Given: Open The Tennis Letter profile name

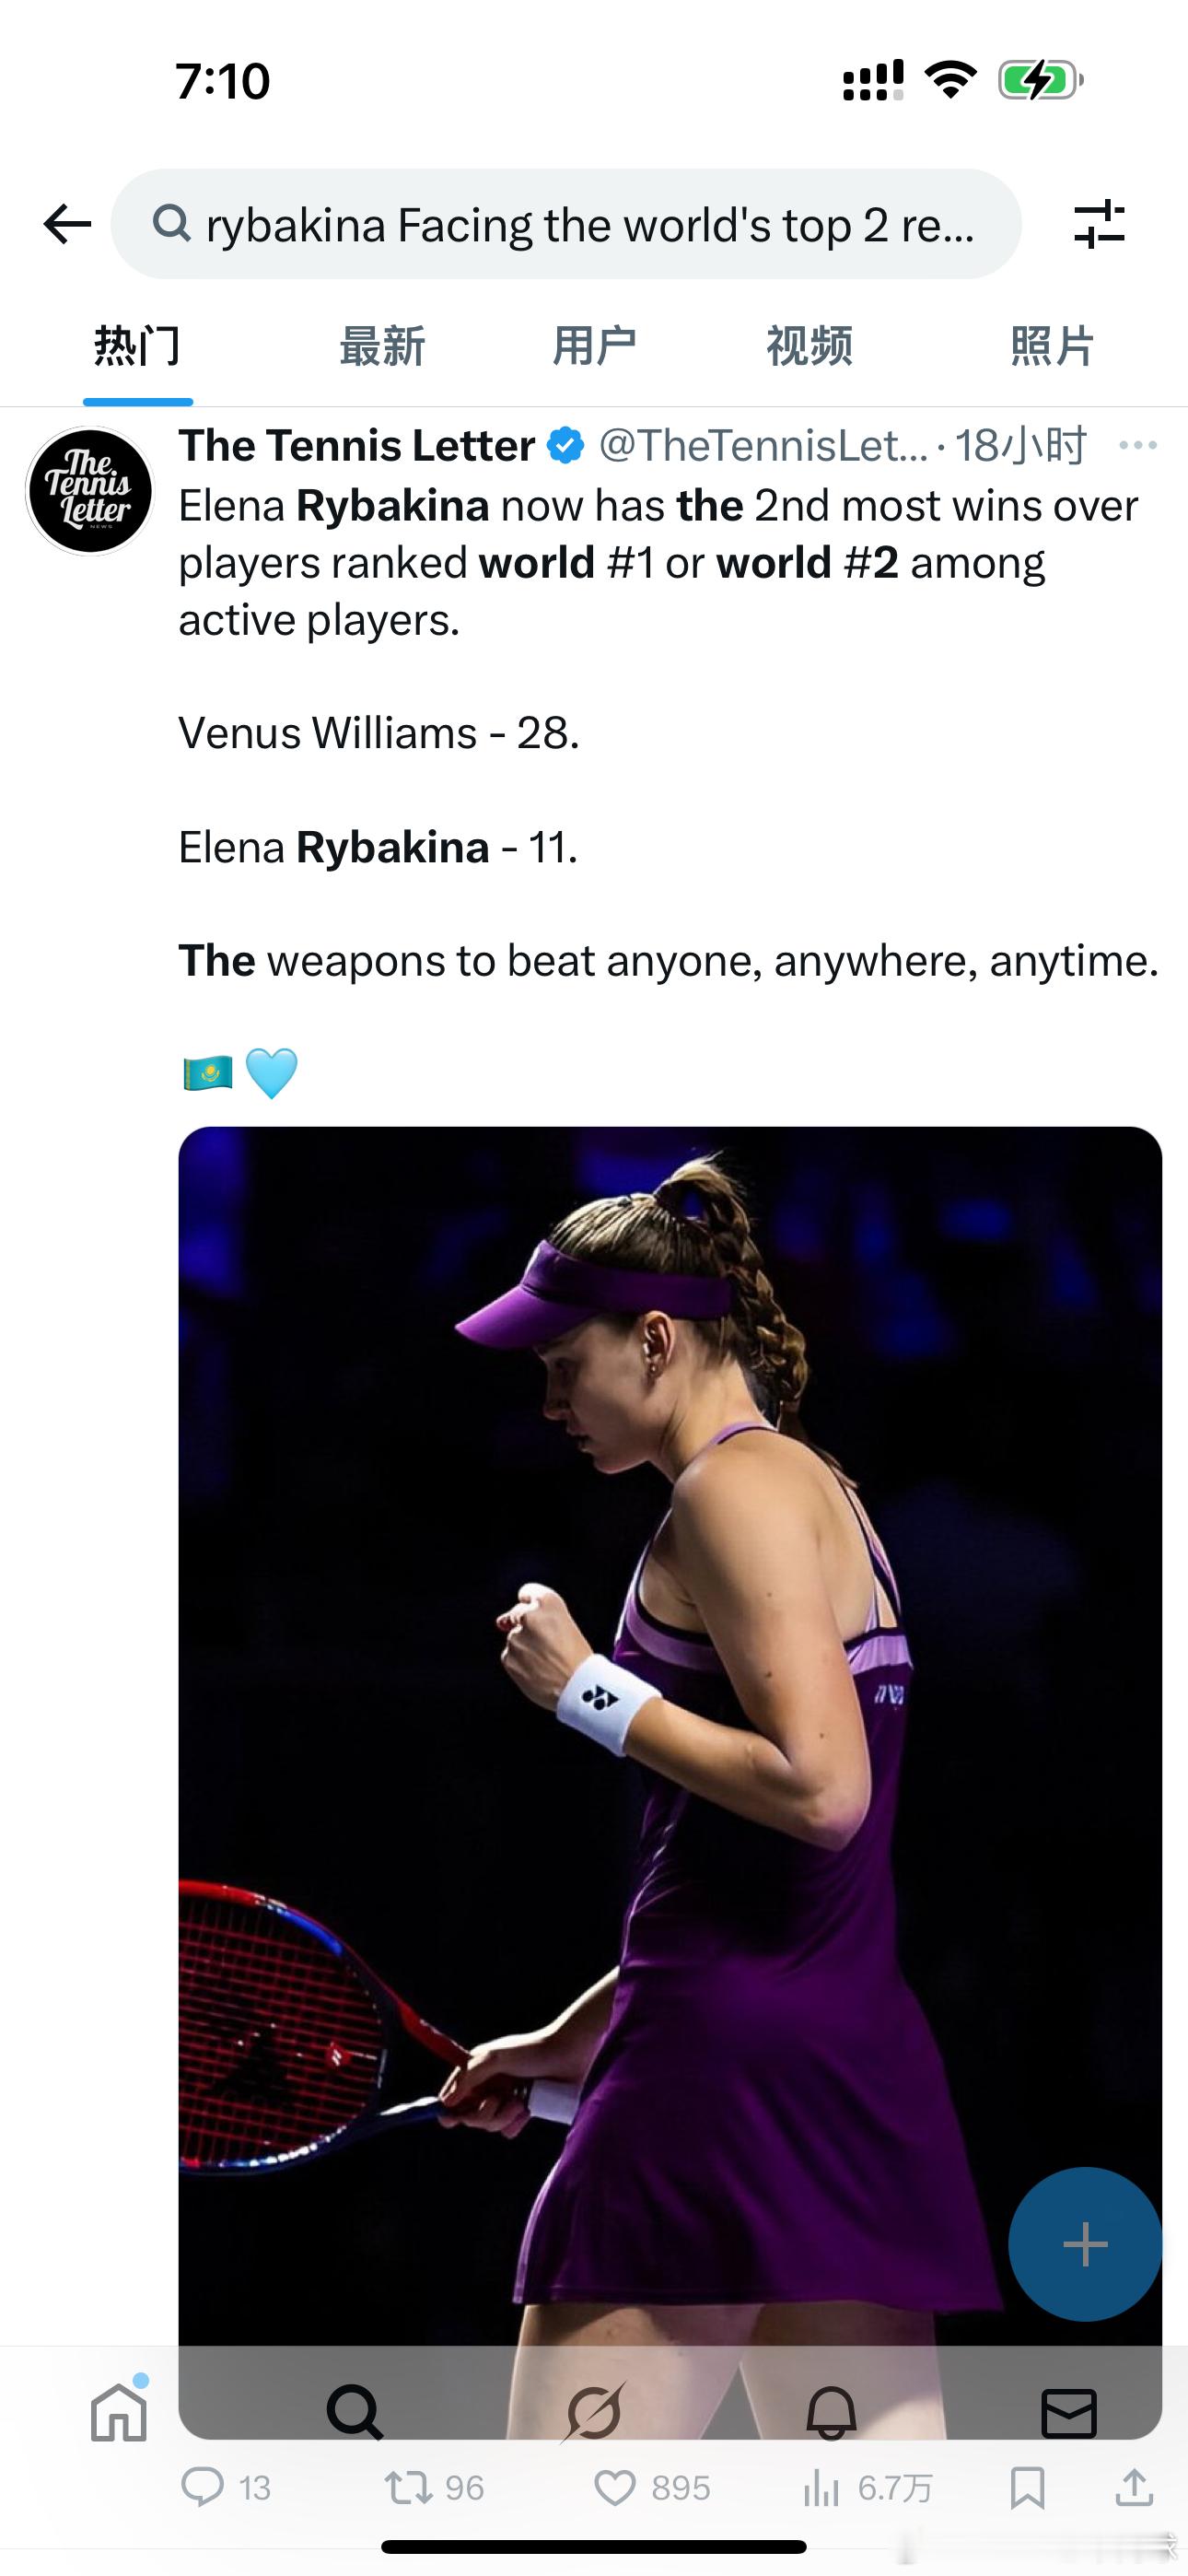Looking at the screenshot, I should (357, 445).
